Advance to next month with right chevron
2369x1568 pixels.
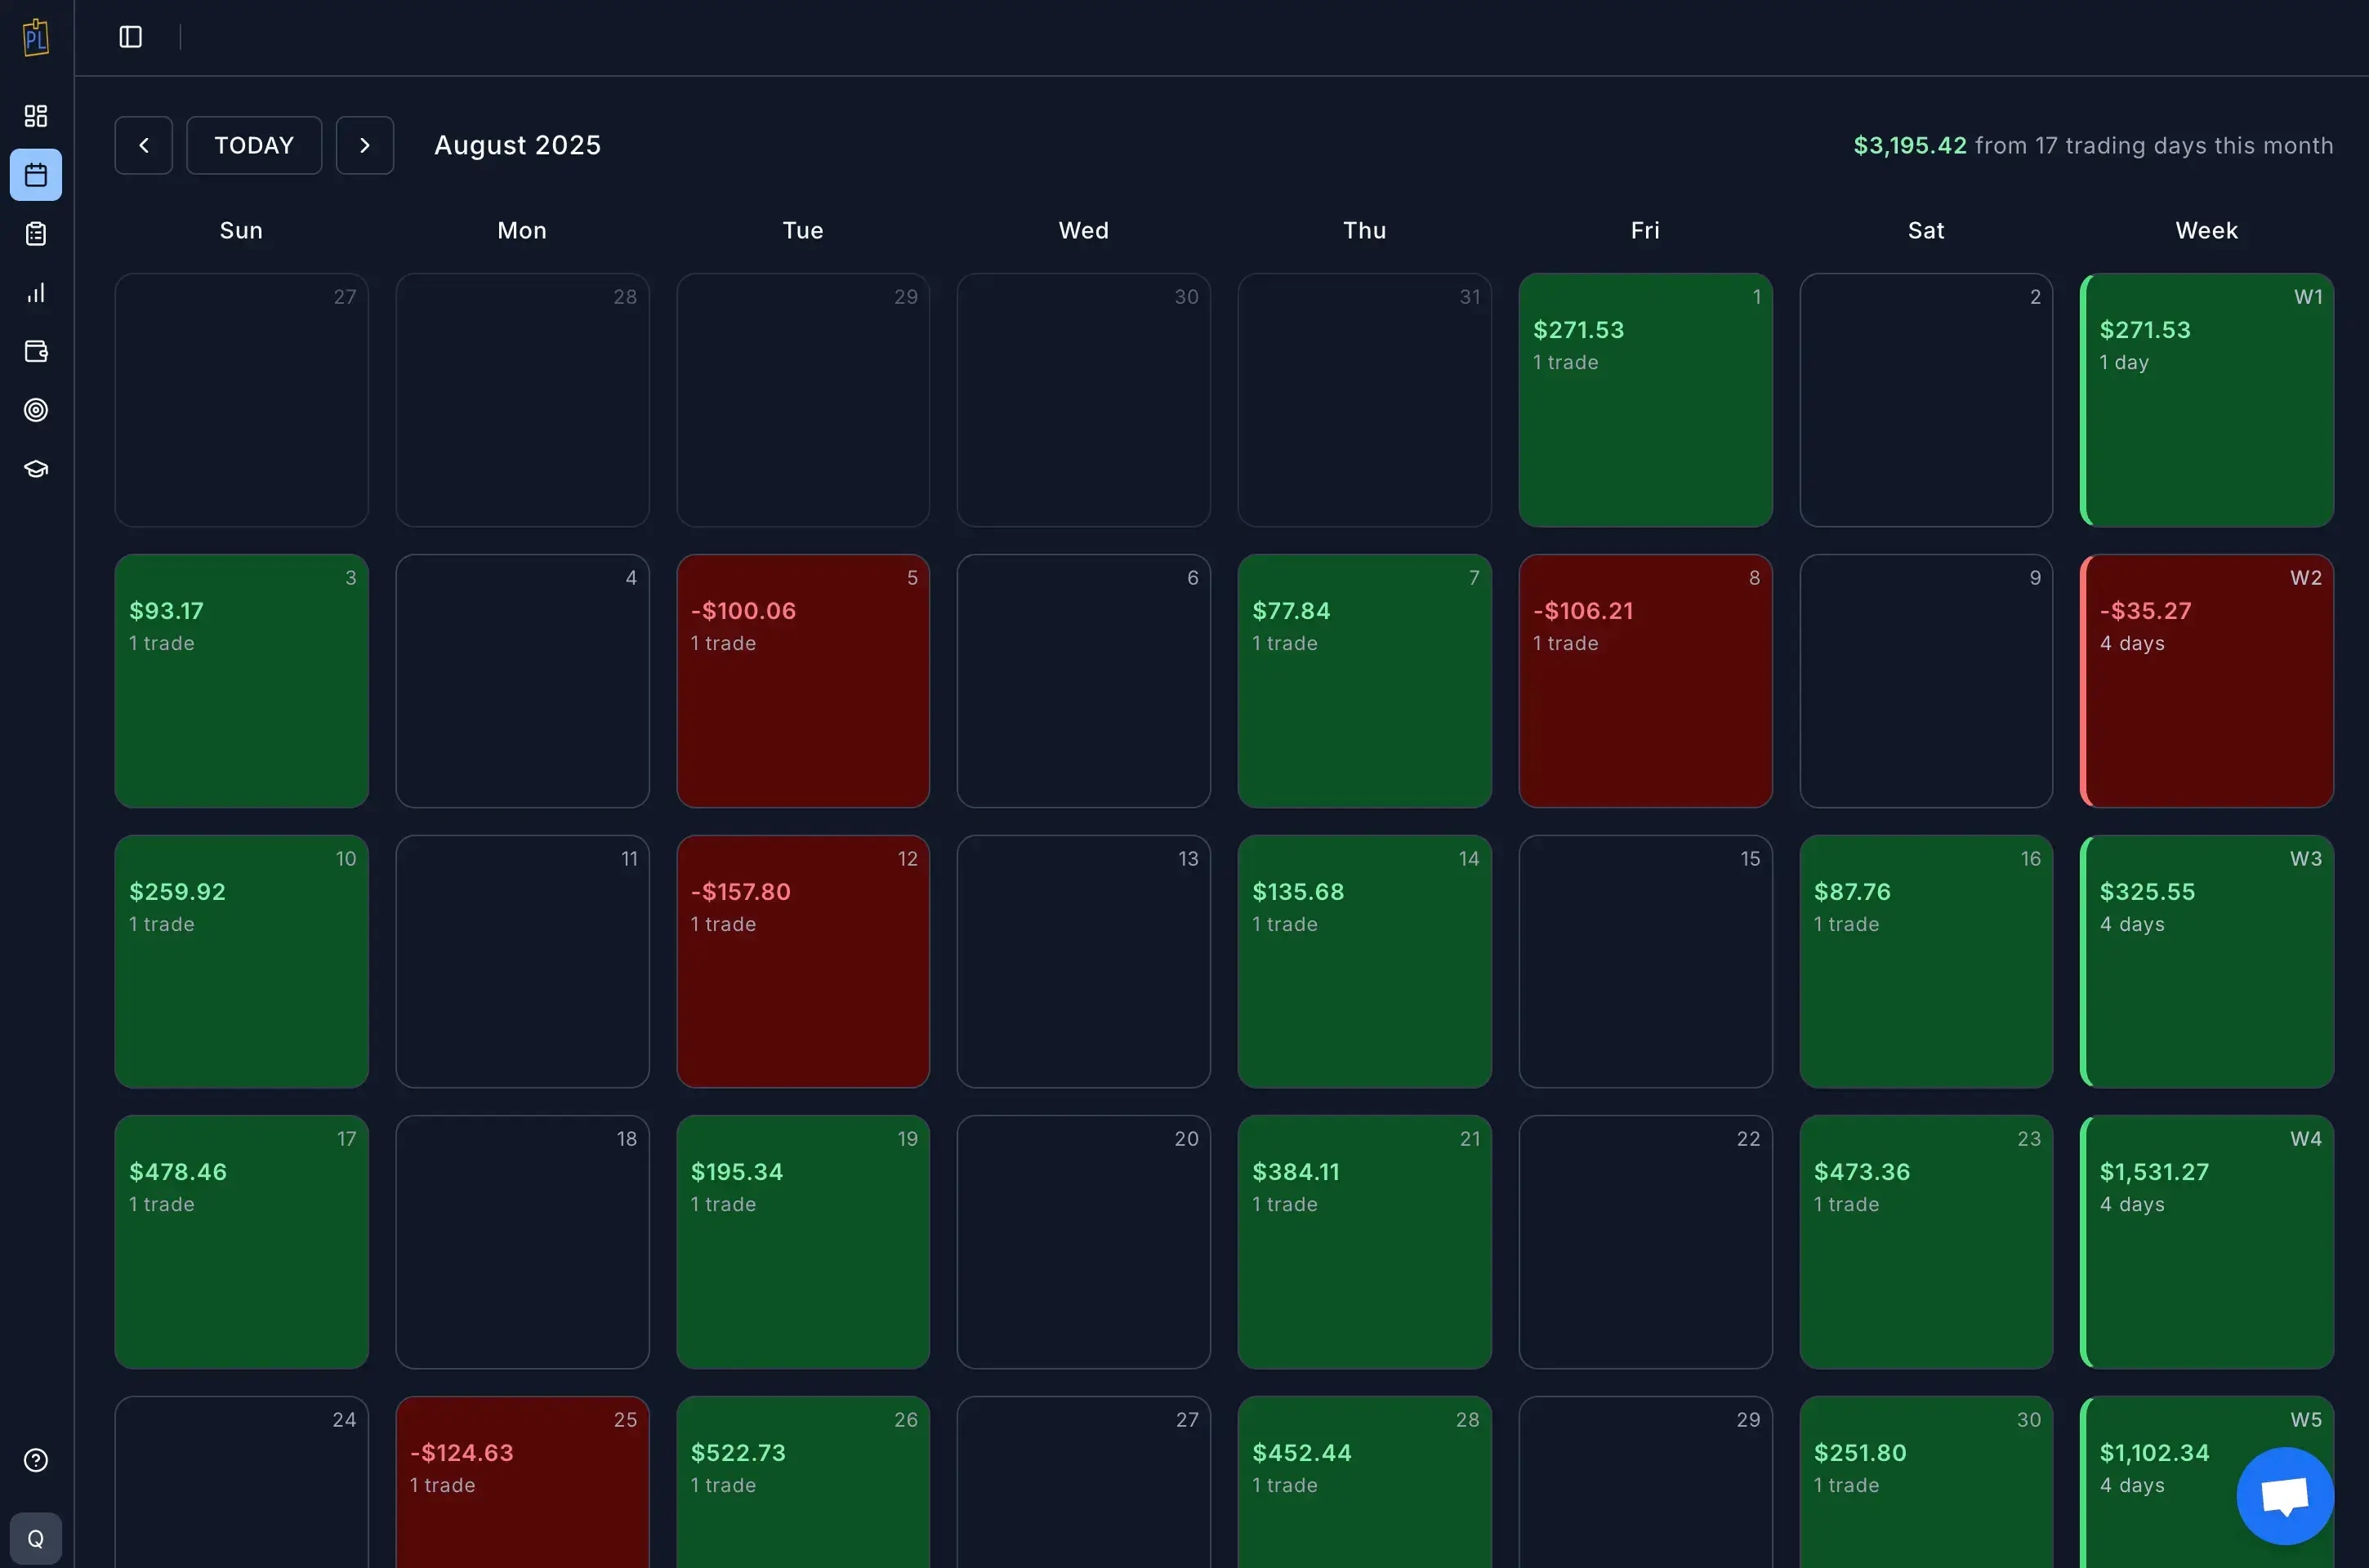[x=364, y=145]
